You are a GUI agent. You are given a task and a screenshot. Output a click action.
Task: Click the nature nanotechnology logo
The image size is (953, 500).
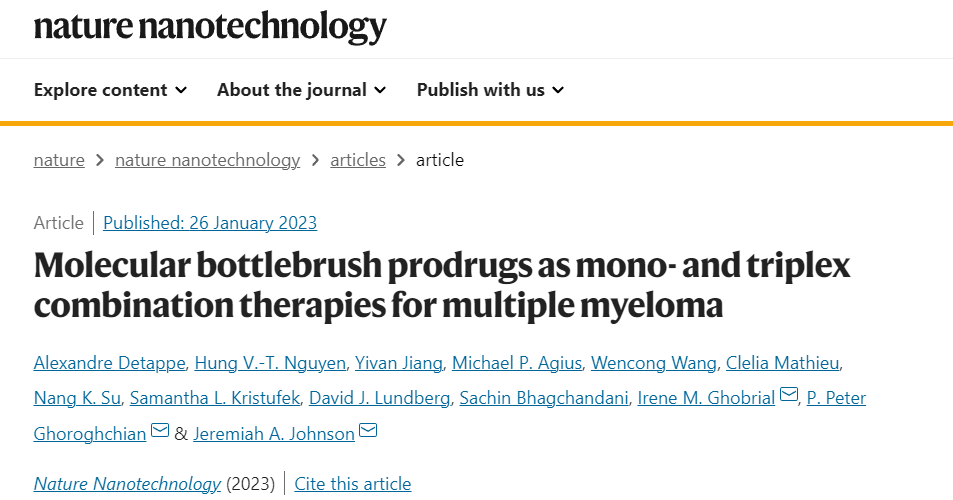(x=210, y=26)
